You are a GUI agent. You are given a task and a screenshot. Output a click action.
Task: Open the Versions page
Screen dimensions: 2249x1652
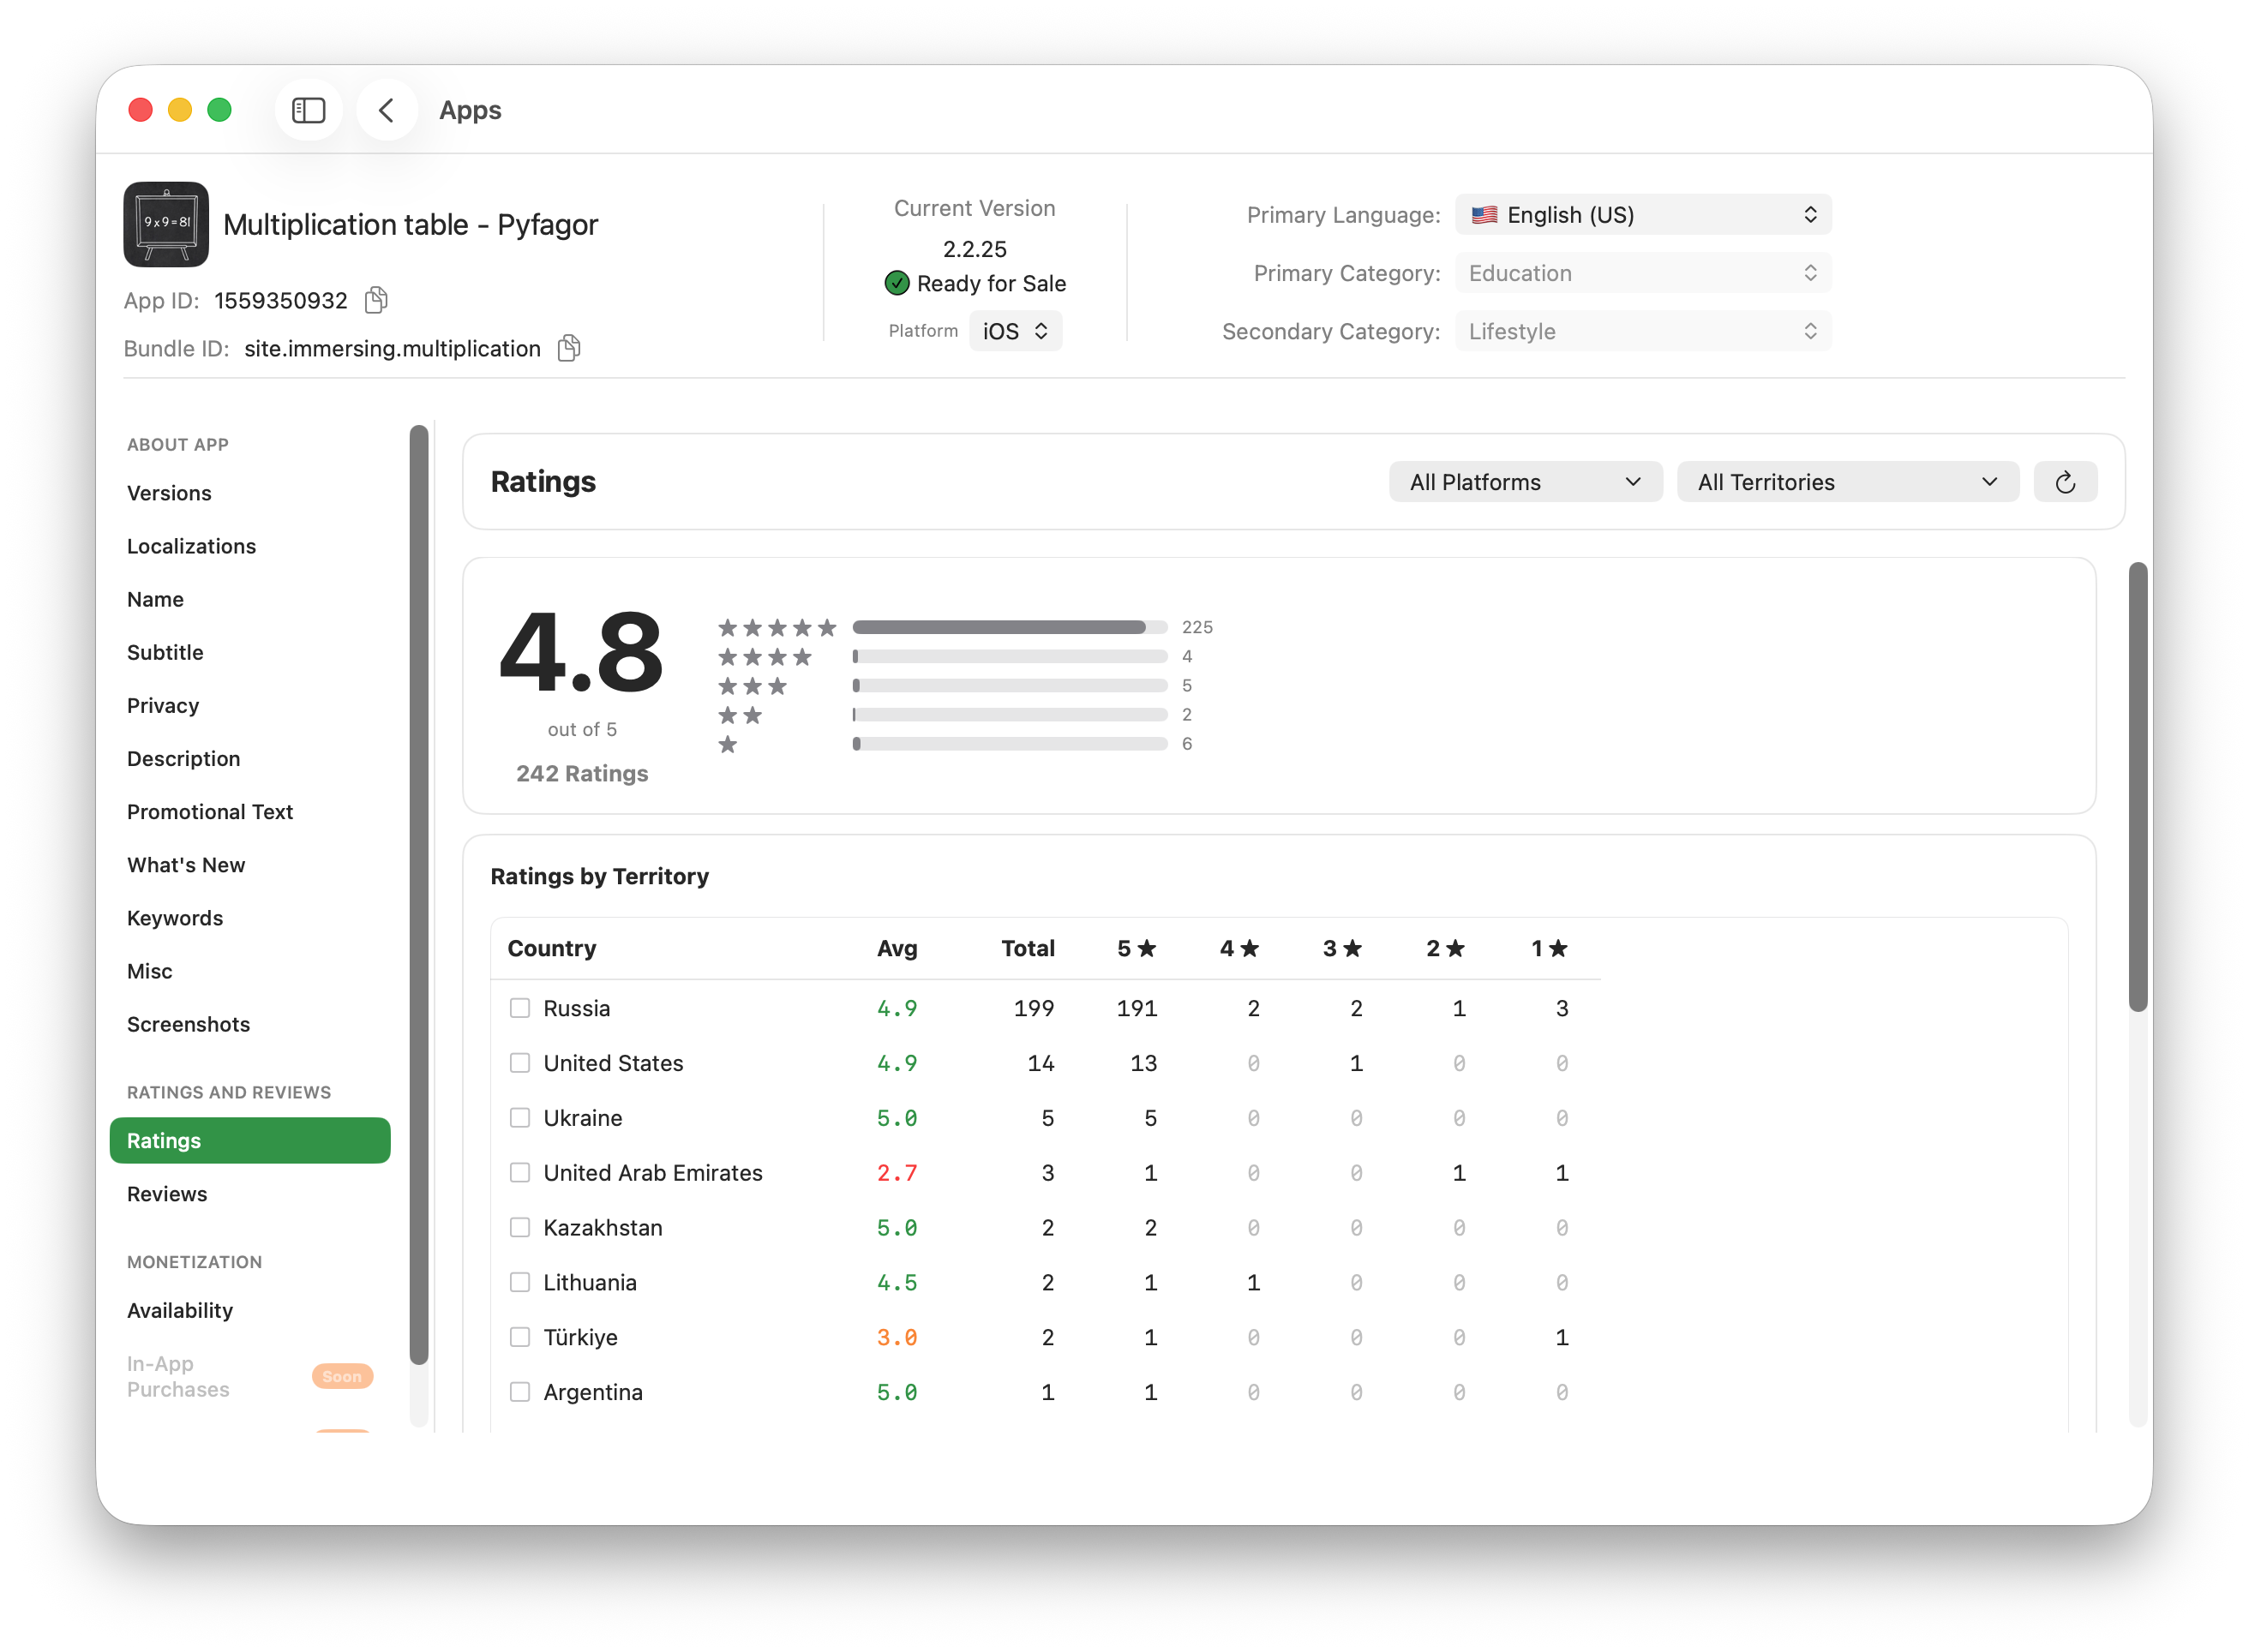tap(169, 492)
